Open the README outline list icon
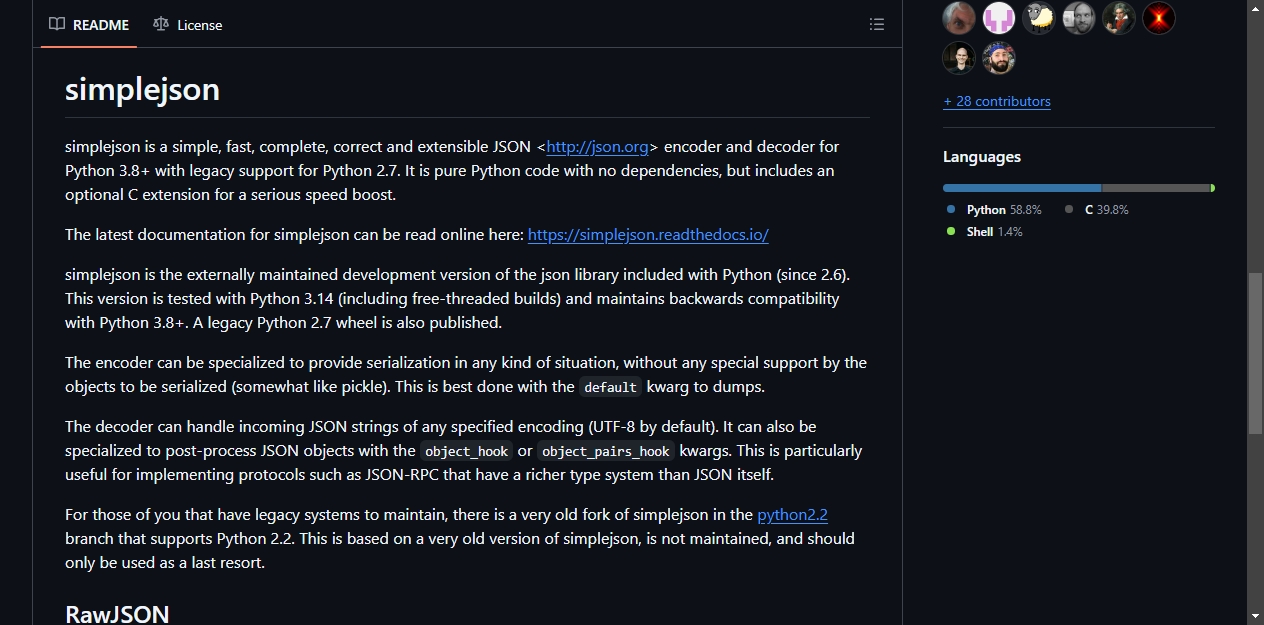The width and height of the screenshot is (1264, 625). click(877, 24)
